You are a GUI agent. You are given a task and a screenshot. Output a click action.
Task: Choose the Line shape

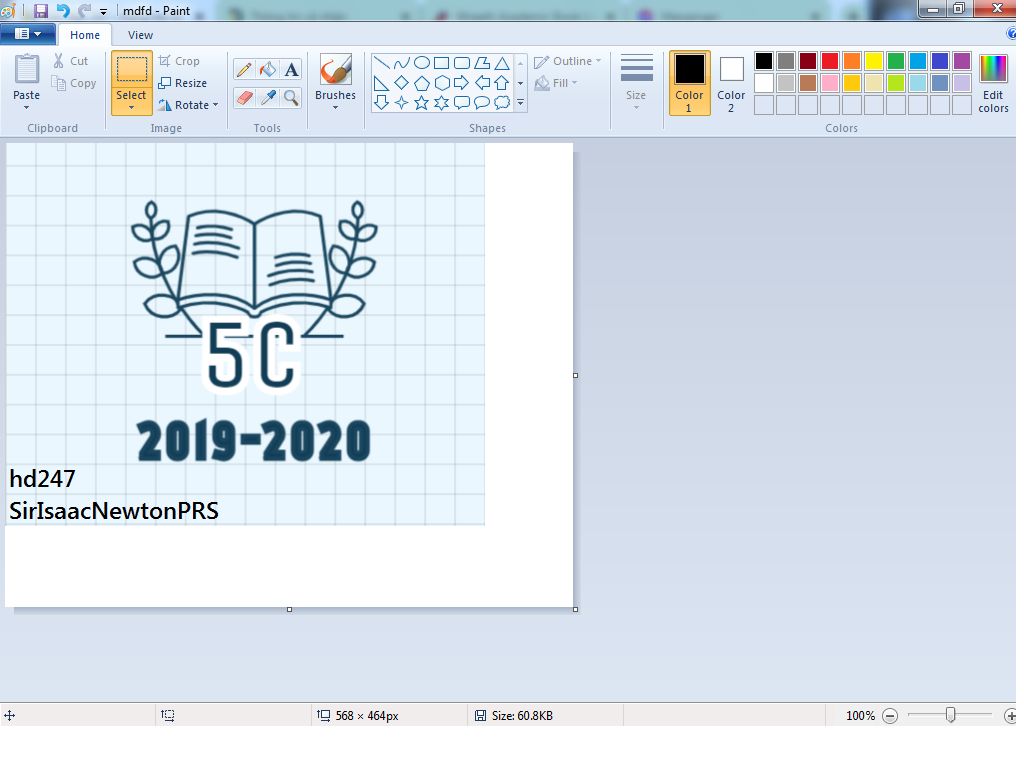(x=382, y=63)
